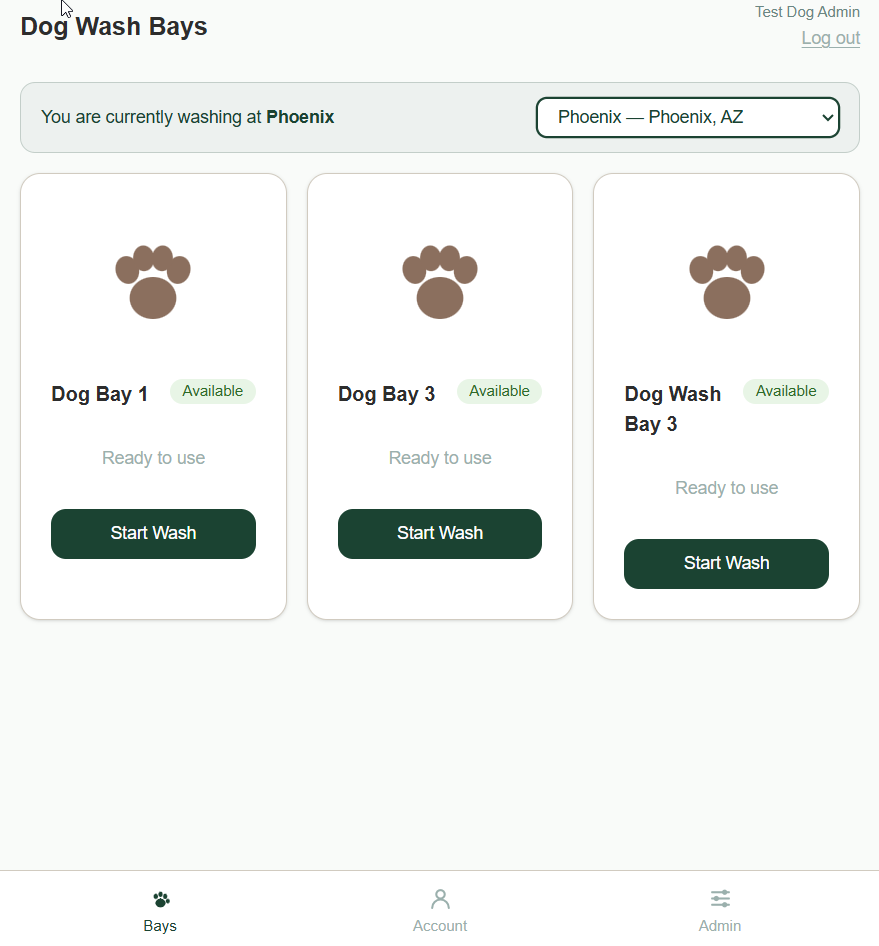The image size is (879, 946).
Task: Click the paw icon on Dog Bay 3 card
Action: 440,282
